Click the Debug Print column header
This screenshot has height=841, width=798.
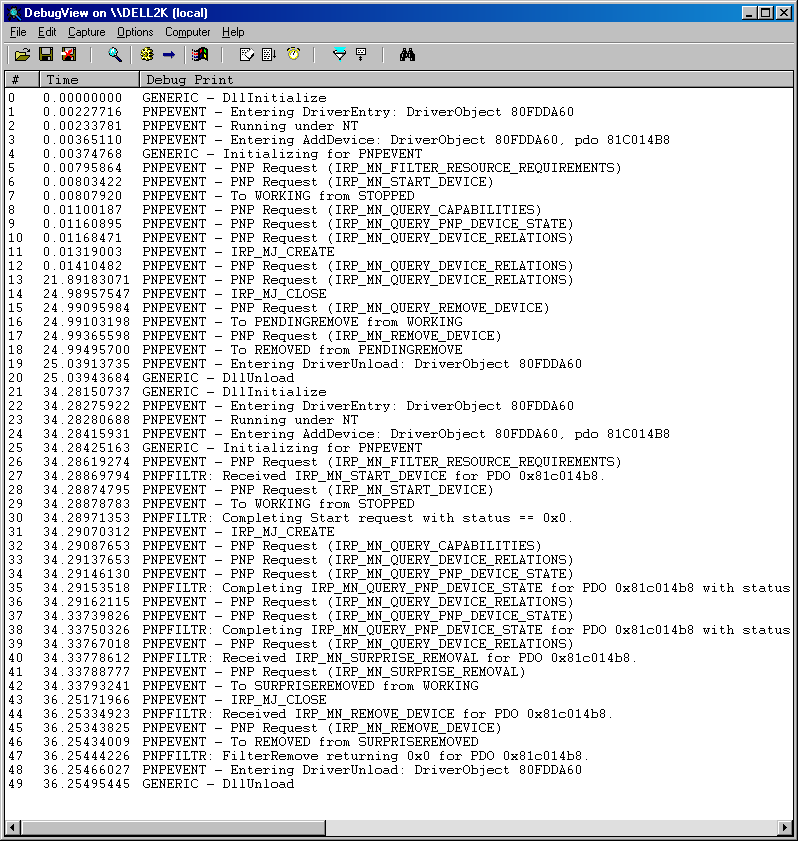(x=466, y=79)
